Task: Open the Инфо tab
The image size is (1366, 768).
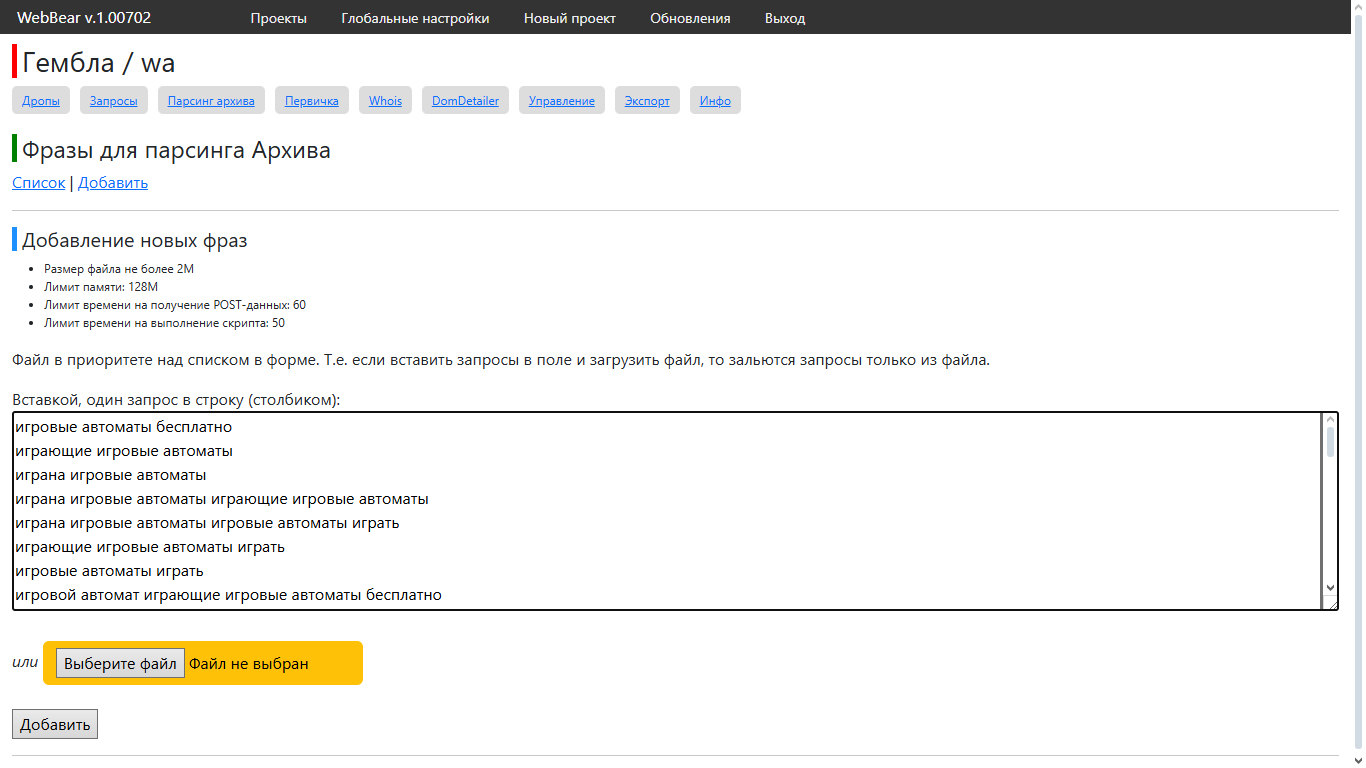Action: pos(715,101)
